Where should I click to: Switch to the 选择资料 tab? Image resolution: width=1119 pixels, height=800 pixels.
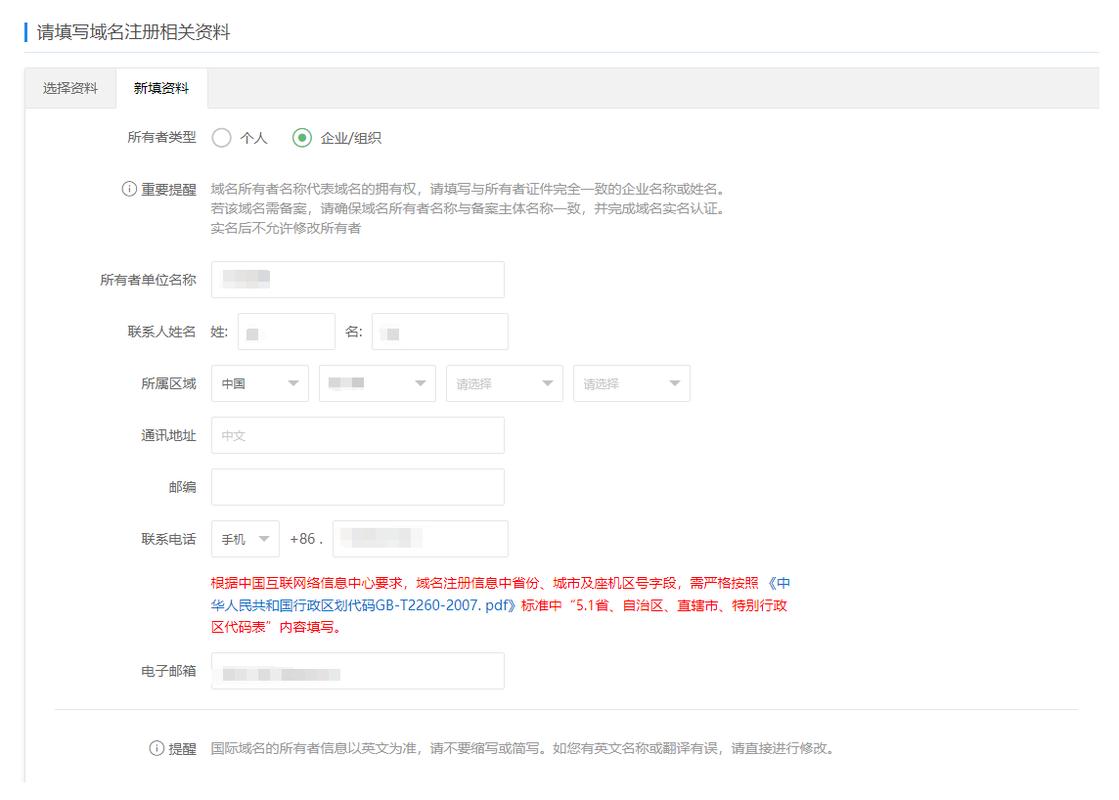coord(70,88)
